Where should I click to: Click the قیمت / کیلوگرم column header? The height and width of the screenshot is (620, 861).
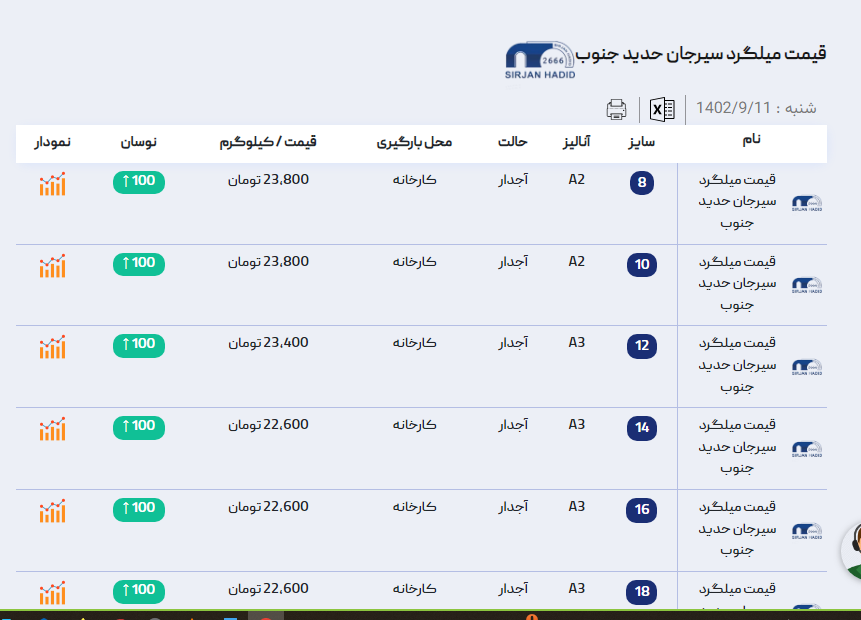268,142
